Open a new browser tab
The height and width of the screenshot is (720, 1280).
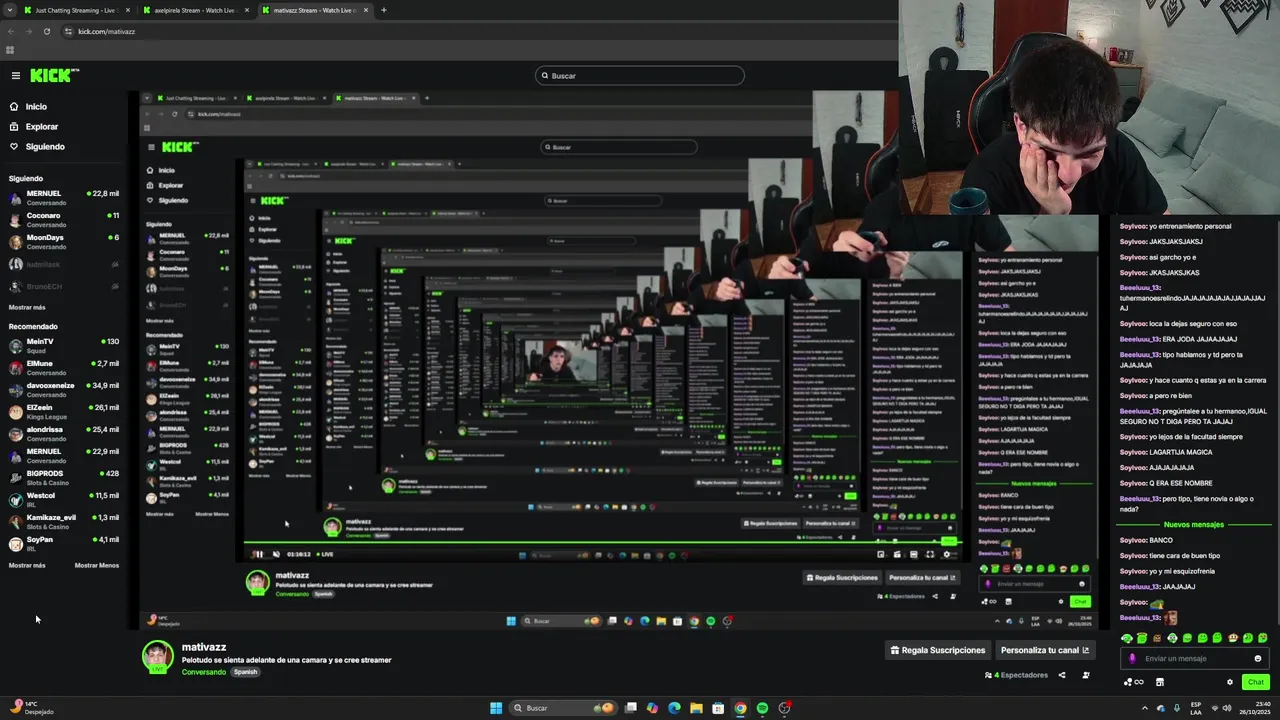tap(383, 10)
